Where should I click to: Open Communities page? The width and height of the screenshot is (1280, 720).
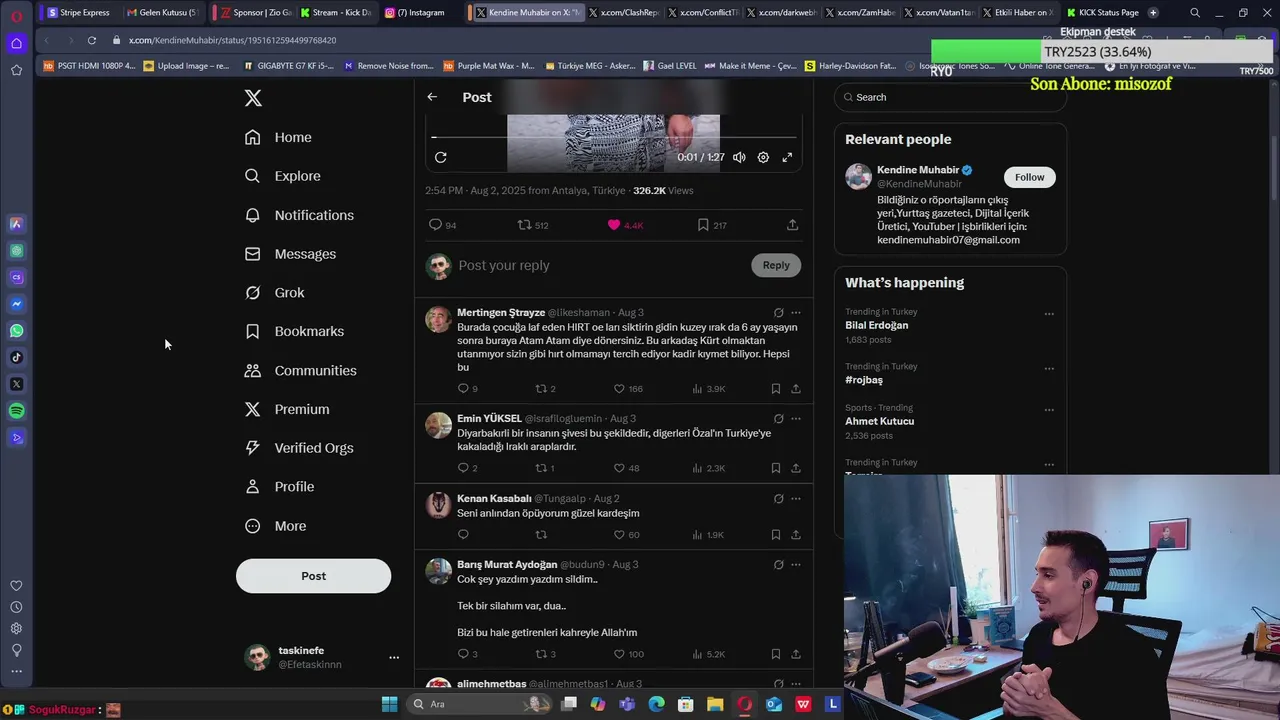tap(301, 370)
